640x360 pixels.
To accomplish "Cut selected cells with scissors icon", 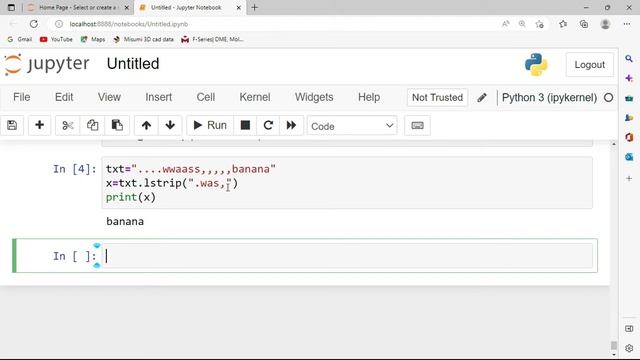I will point(68,125).
